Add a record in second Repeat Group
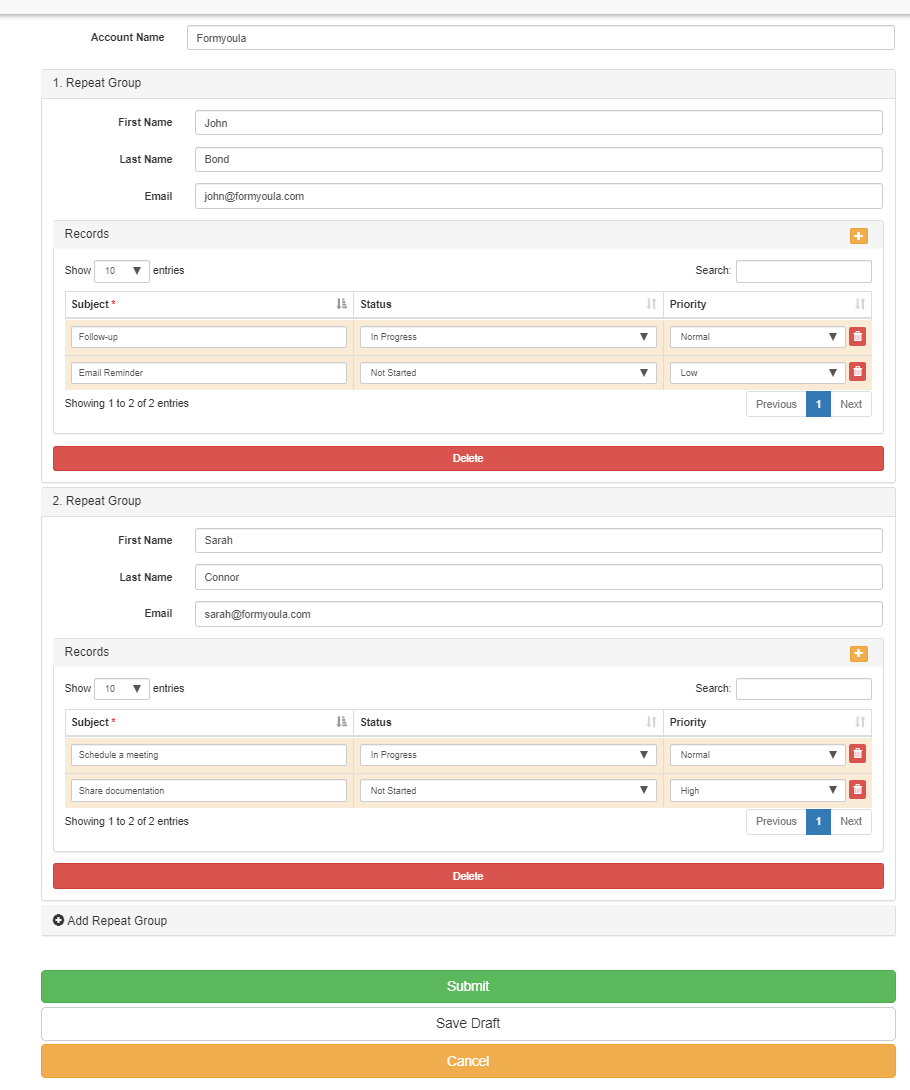Viewport: 910px width, 1090px height. [x=859, y=653]
